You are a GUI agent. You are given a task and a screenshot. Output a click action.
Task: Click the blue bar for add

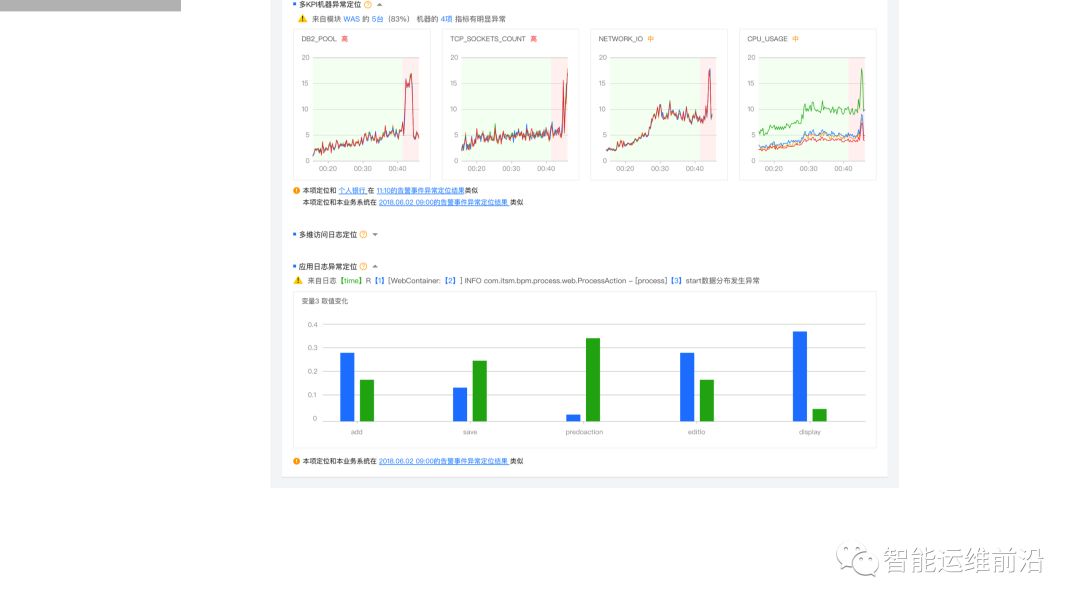point(347,387)
